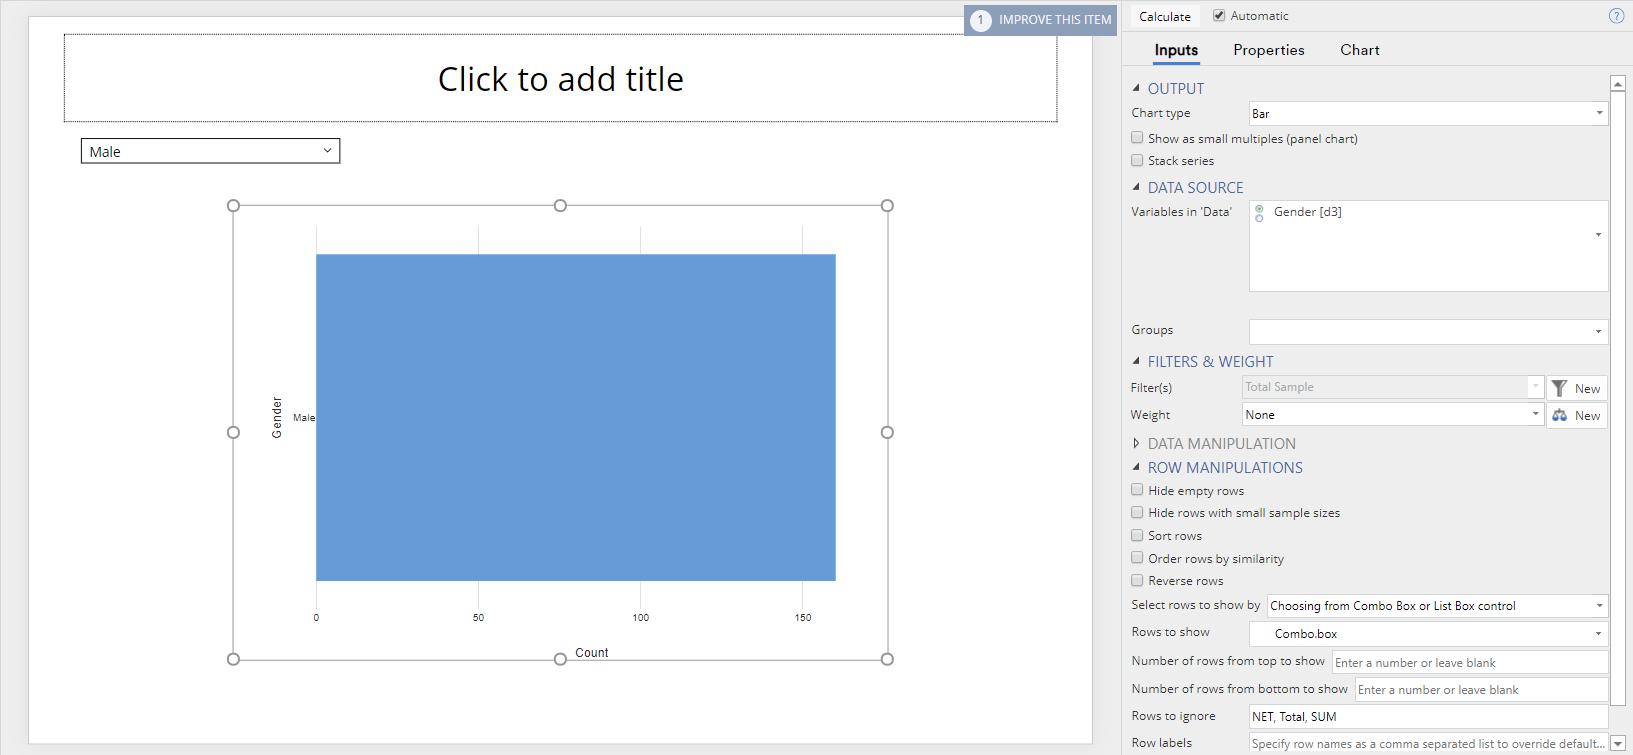Open the Weight dropdown
The width and height of the screenshot is (1633, 755).
pyautogui.click(x=1393, y=414)
